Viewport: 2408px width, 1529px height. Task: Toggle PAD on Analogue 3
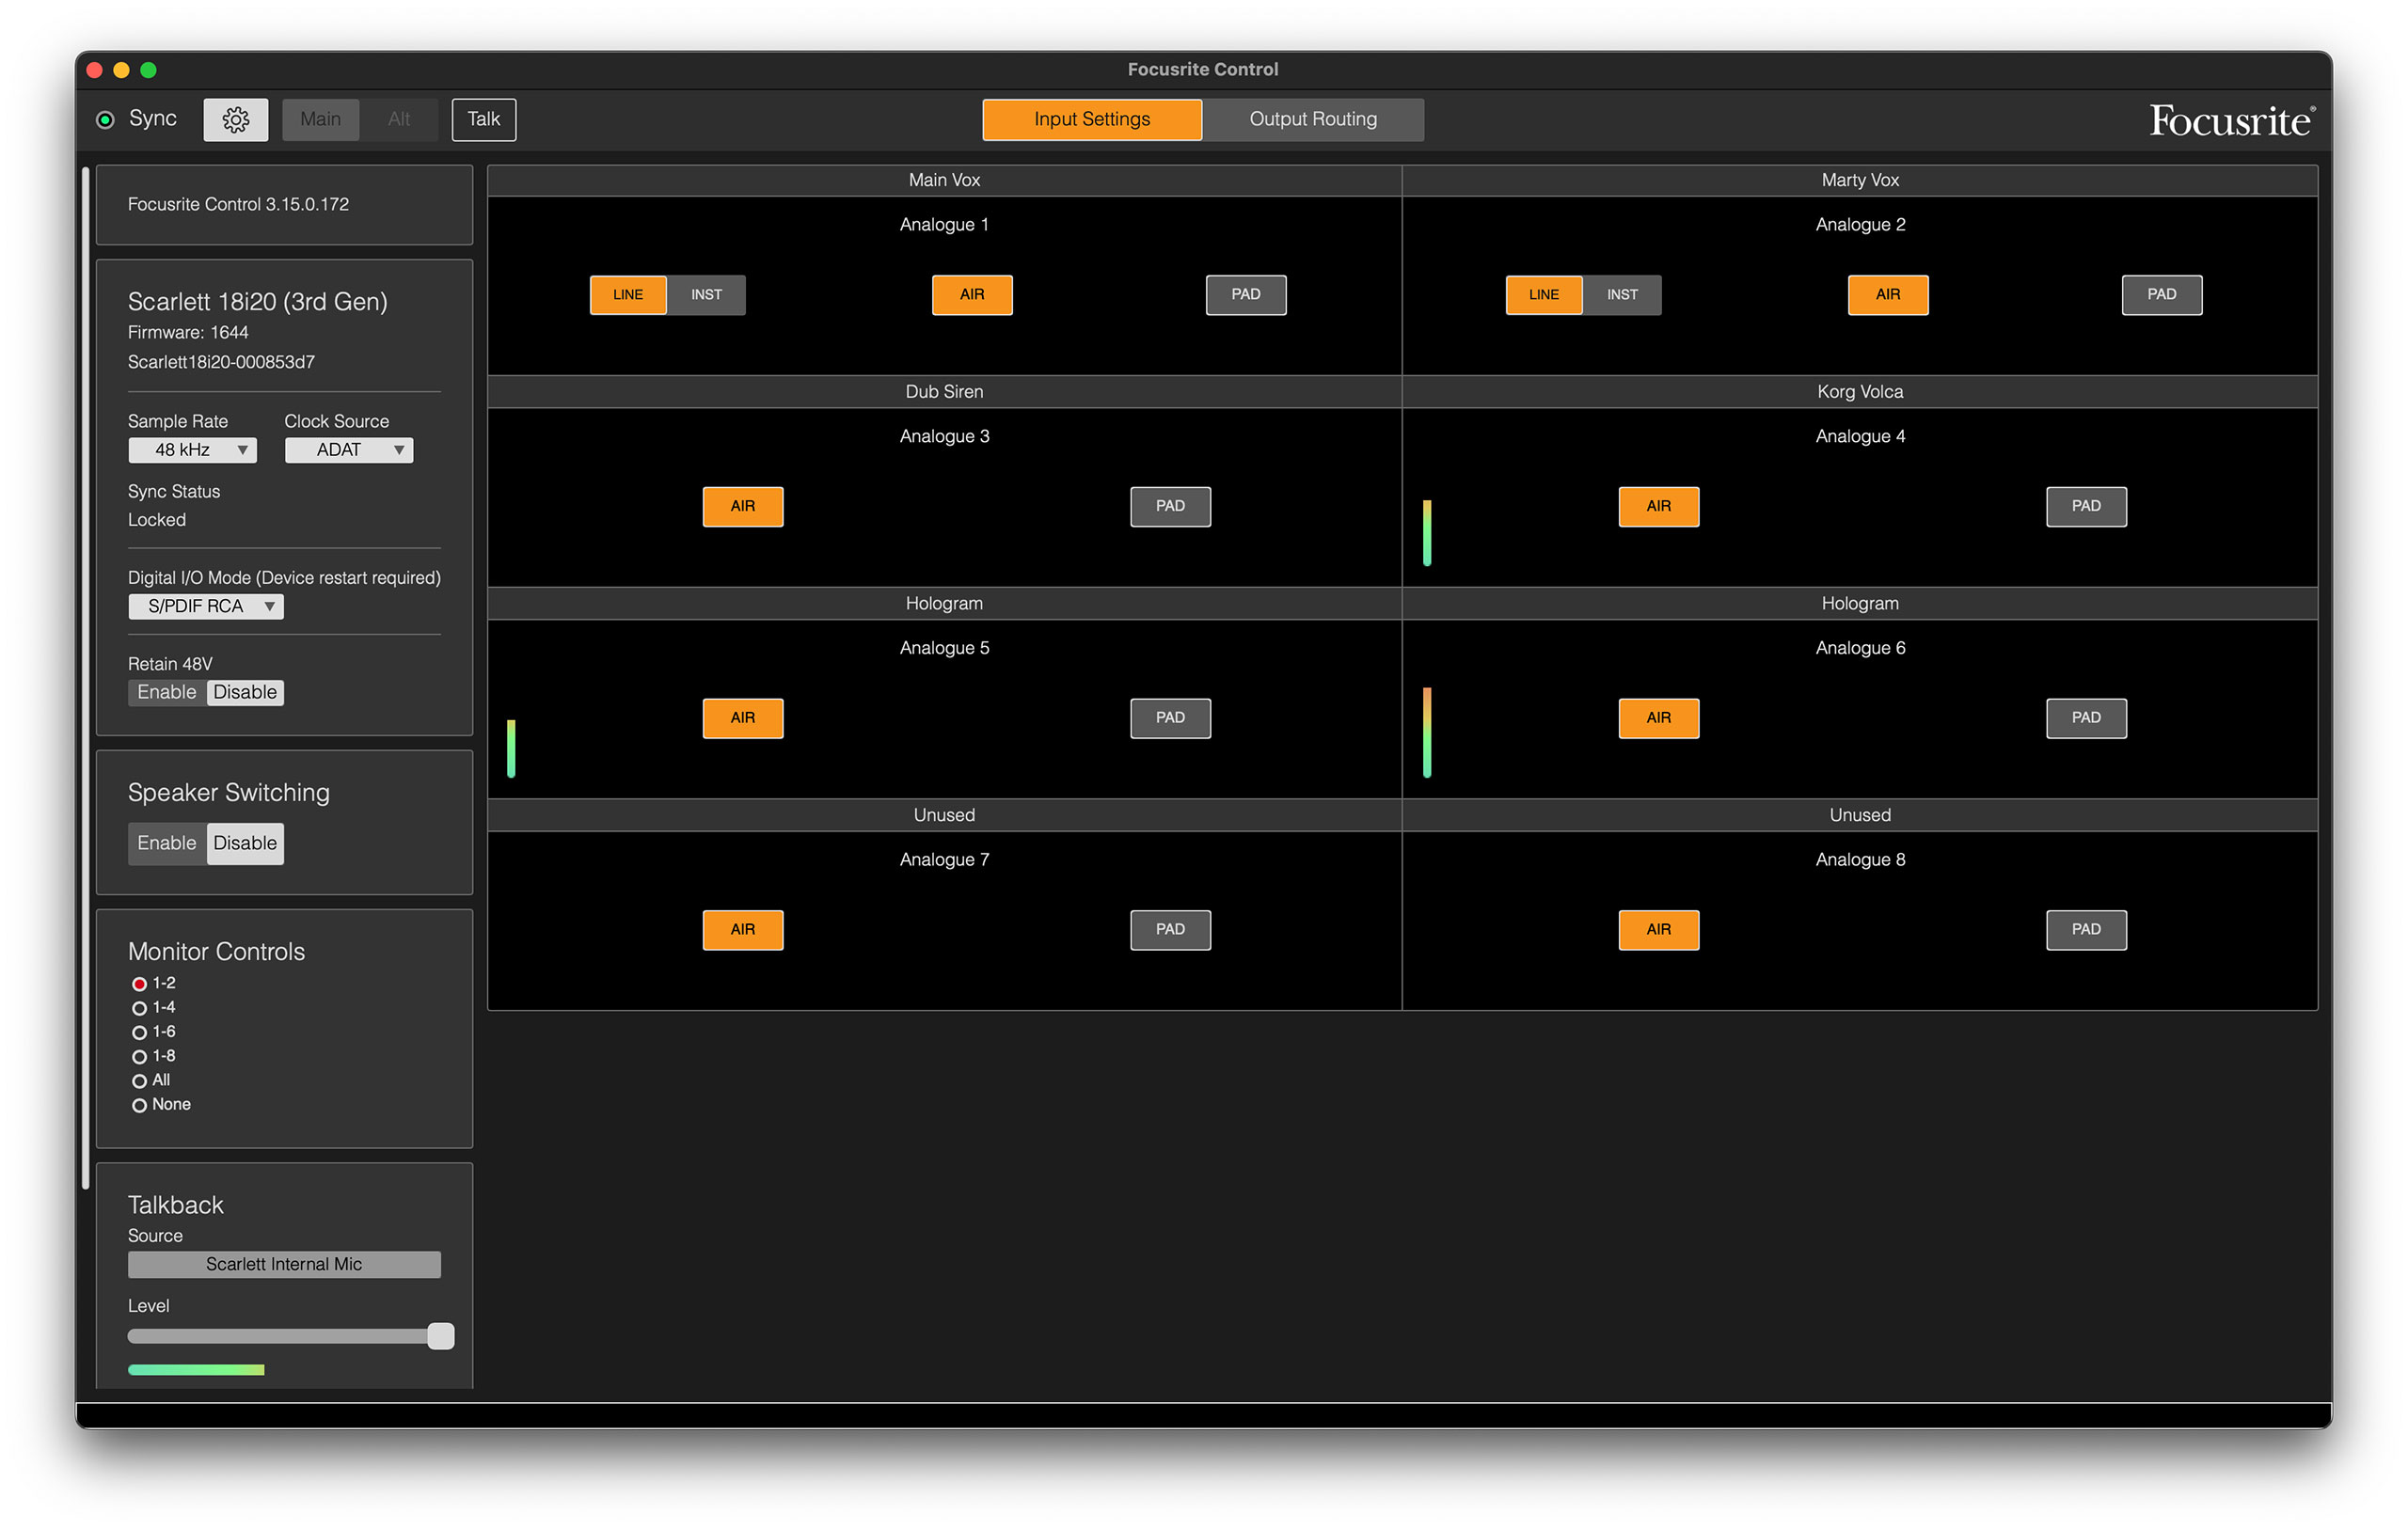[x=1171, y=507]
